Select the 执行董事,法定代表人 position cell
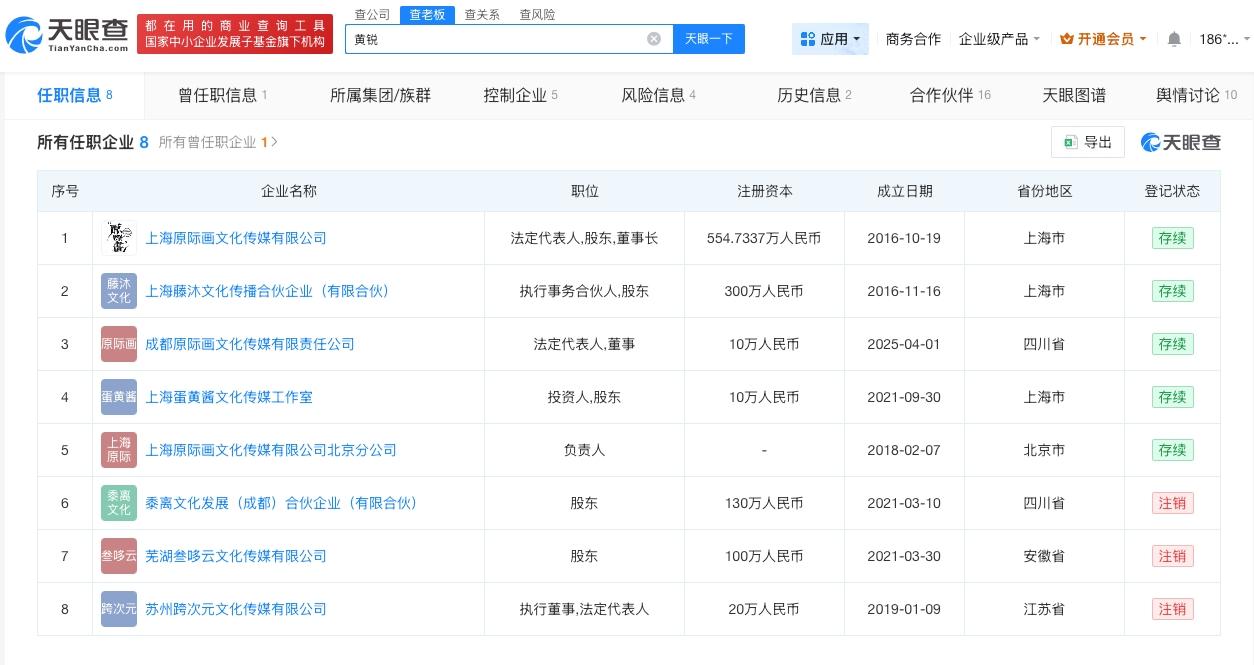The height and width of the screenshot is (665, 1254). click(x=584, y=609)
